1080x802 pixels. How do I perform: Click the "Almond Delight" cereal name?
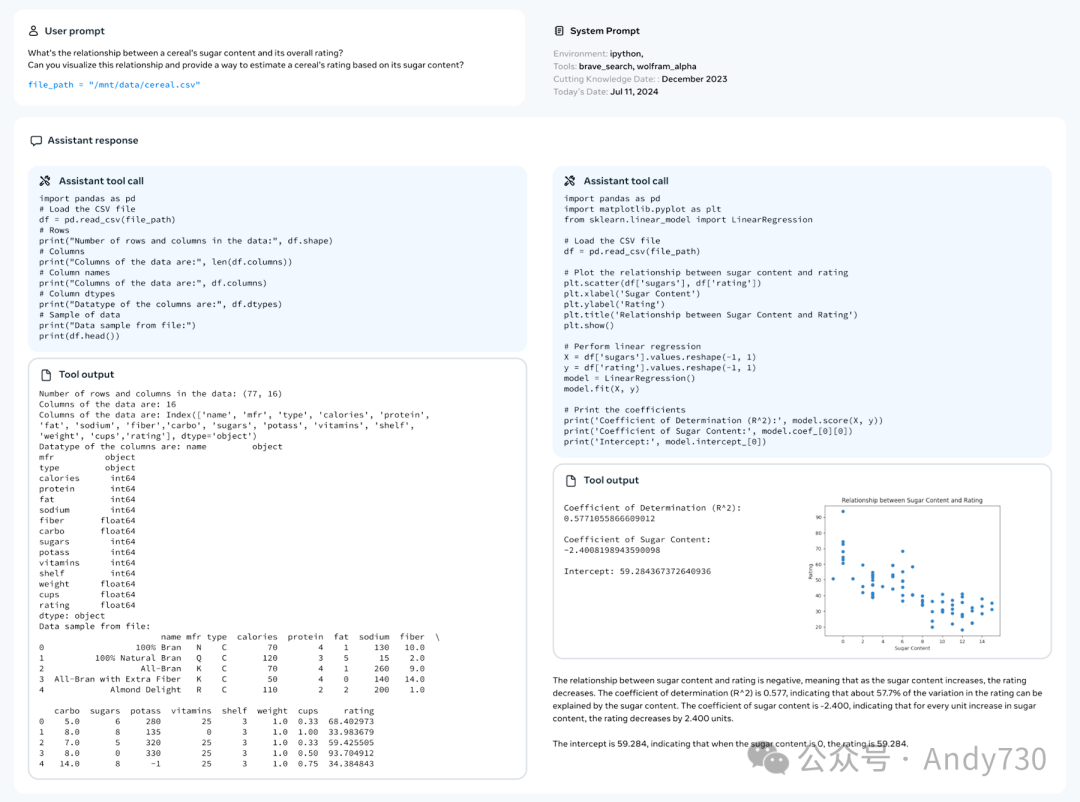click(145, 690)
